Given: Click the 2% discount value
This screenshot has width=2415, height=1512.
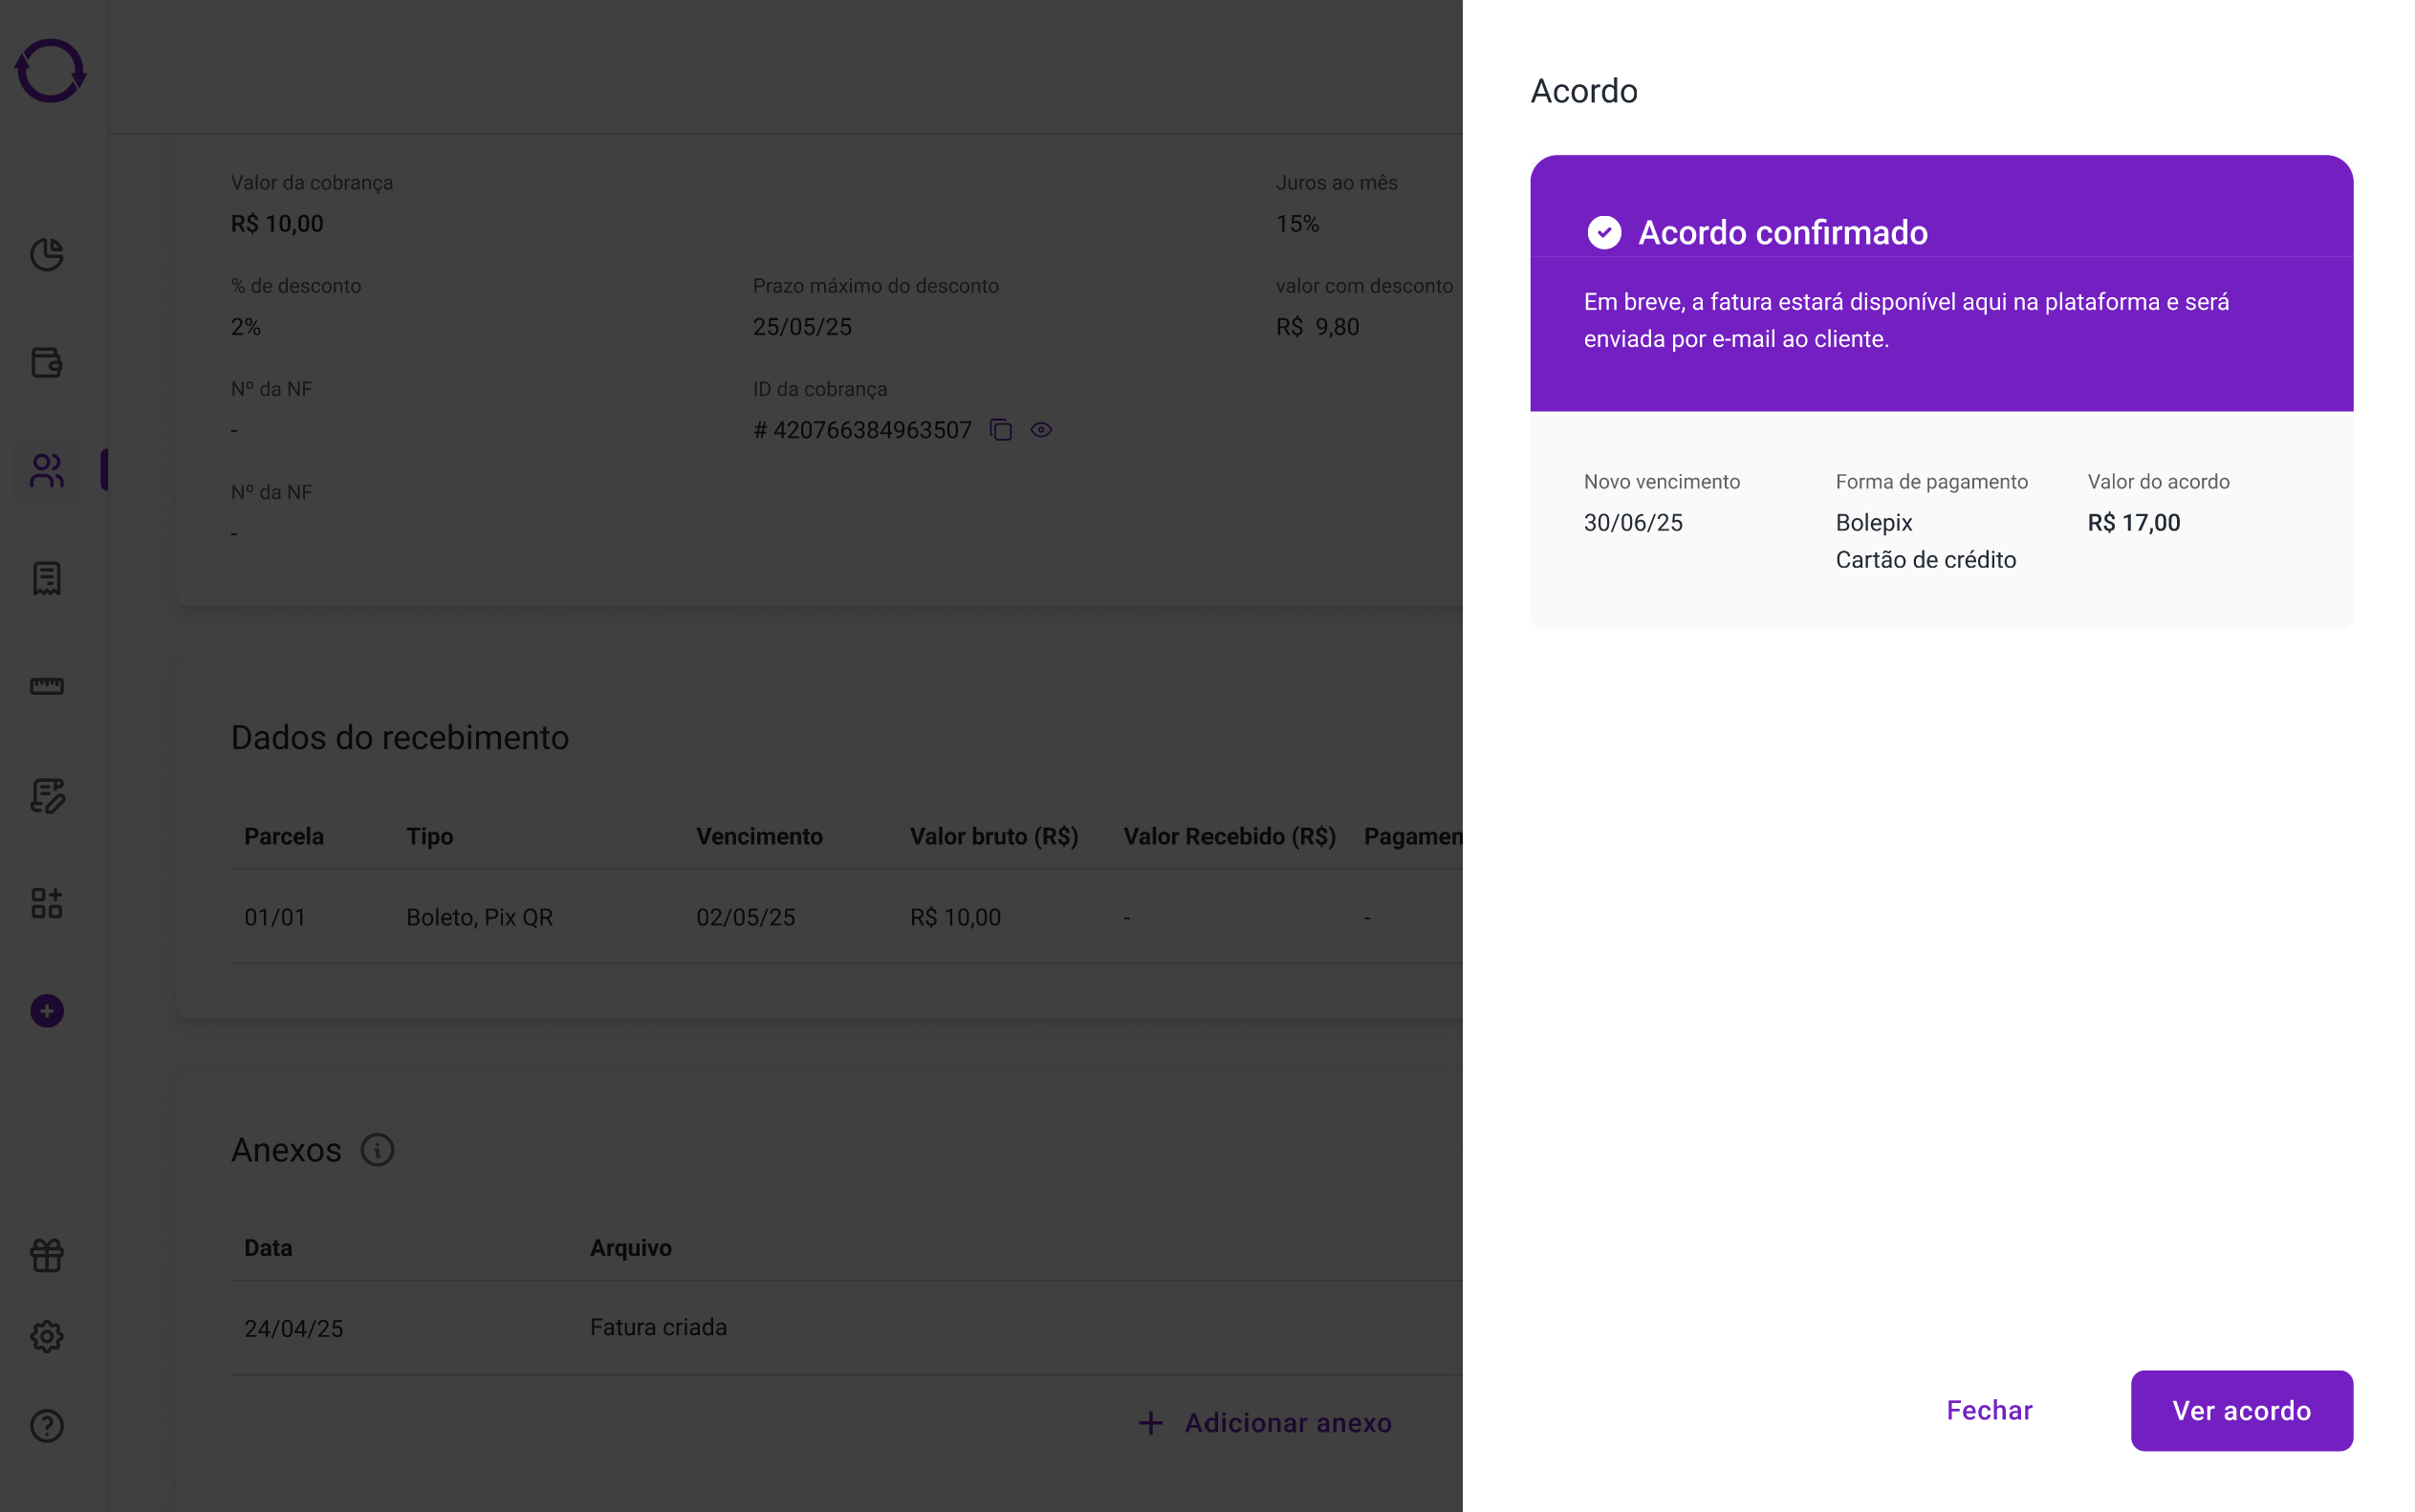Looking at the screenshot, I should coord(245,327).
